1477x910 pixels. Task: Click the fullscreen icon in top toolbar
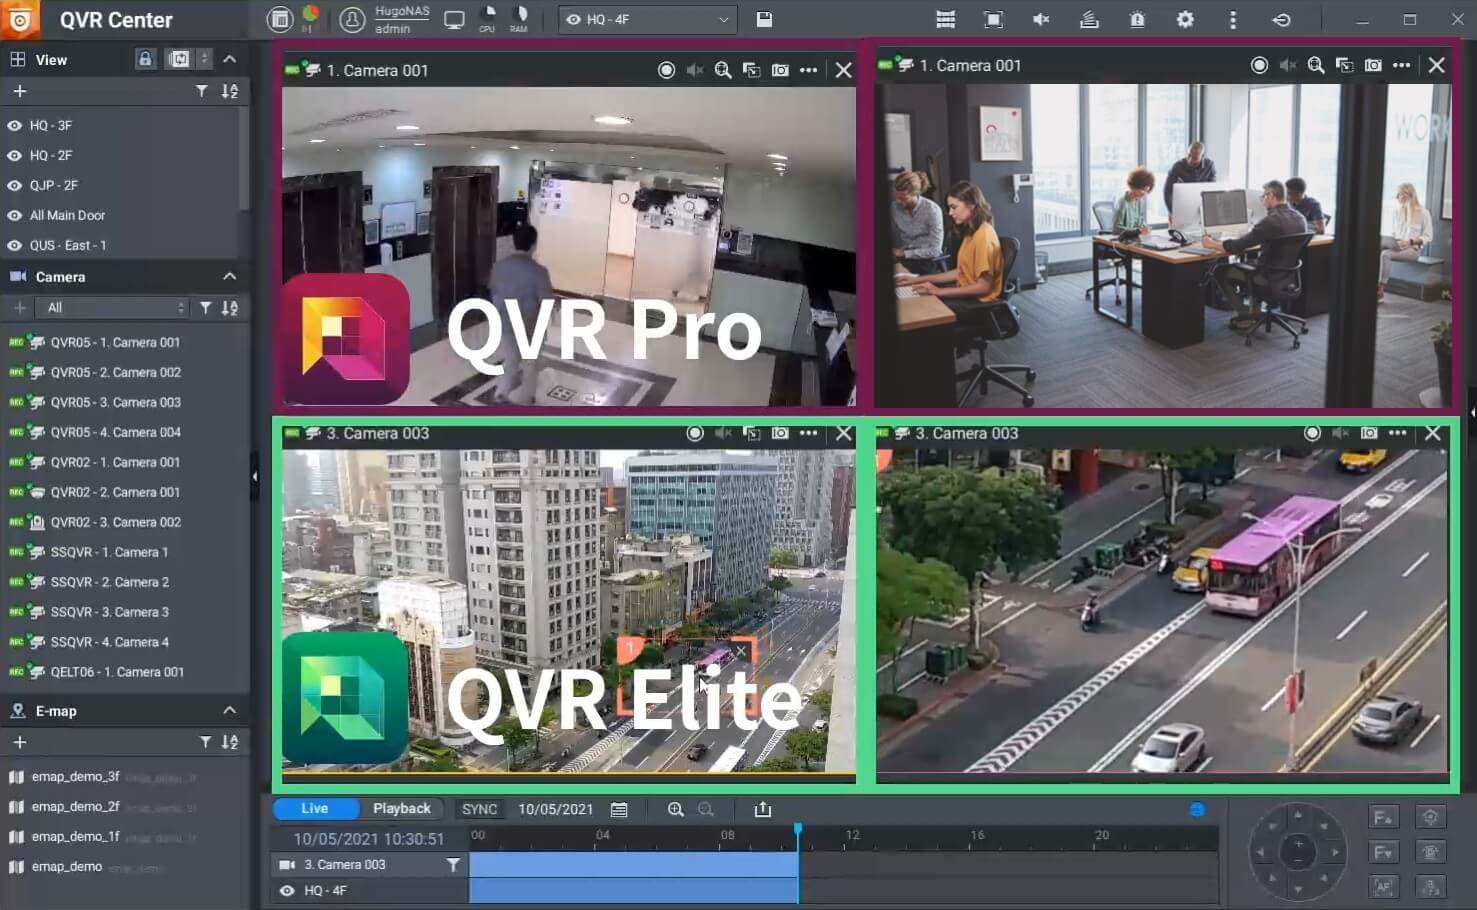[x=993, y=19]
